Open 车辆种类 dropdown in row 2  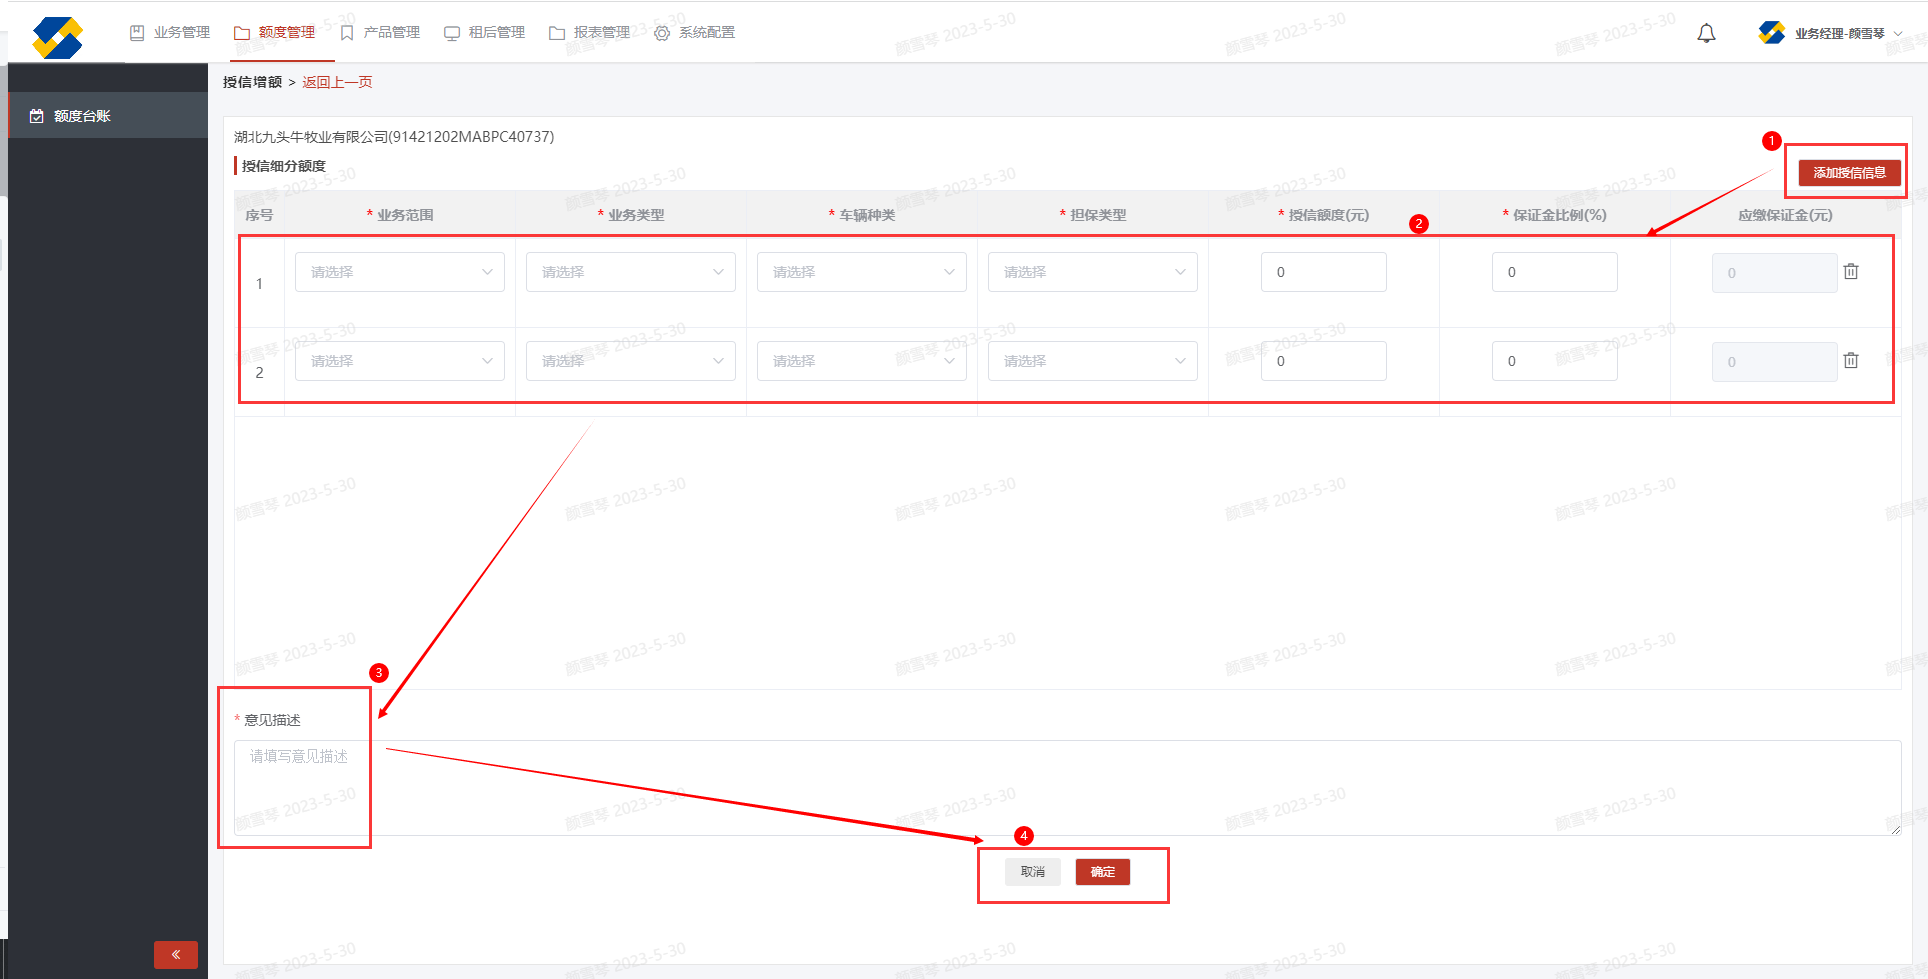point(861,361)
